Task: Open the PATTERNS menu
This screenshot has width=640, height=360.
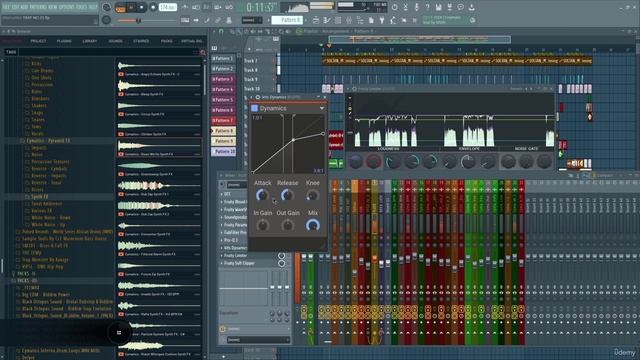Action: click(x=37, y=7)
